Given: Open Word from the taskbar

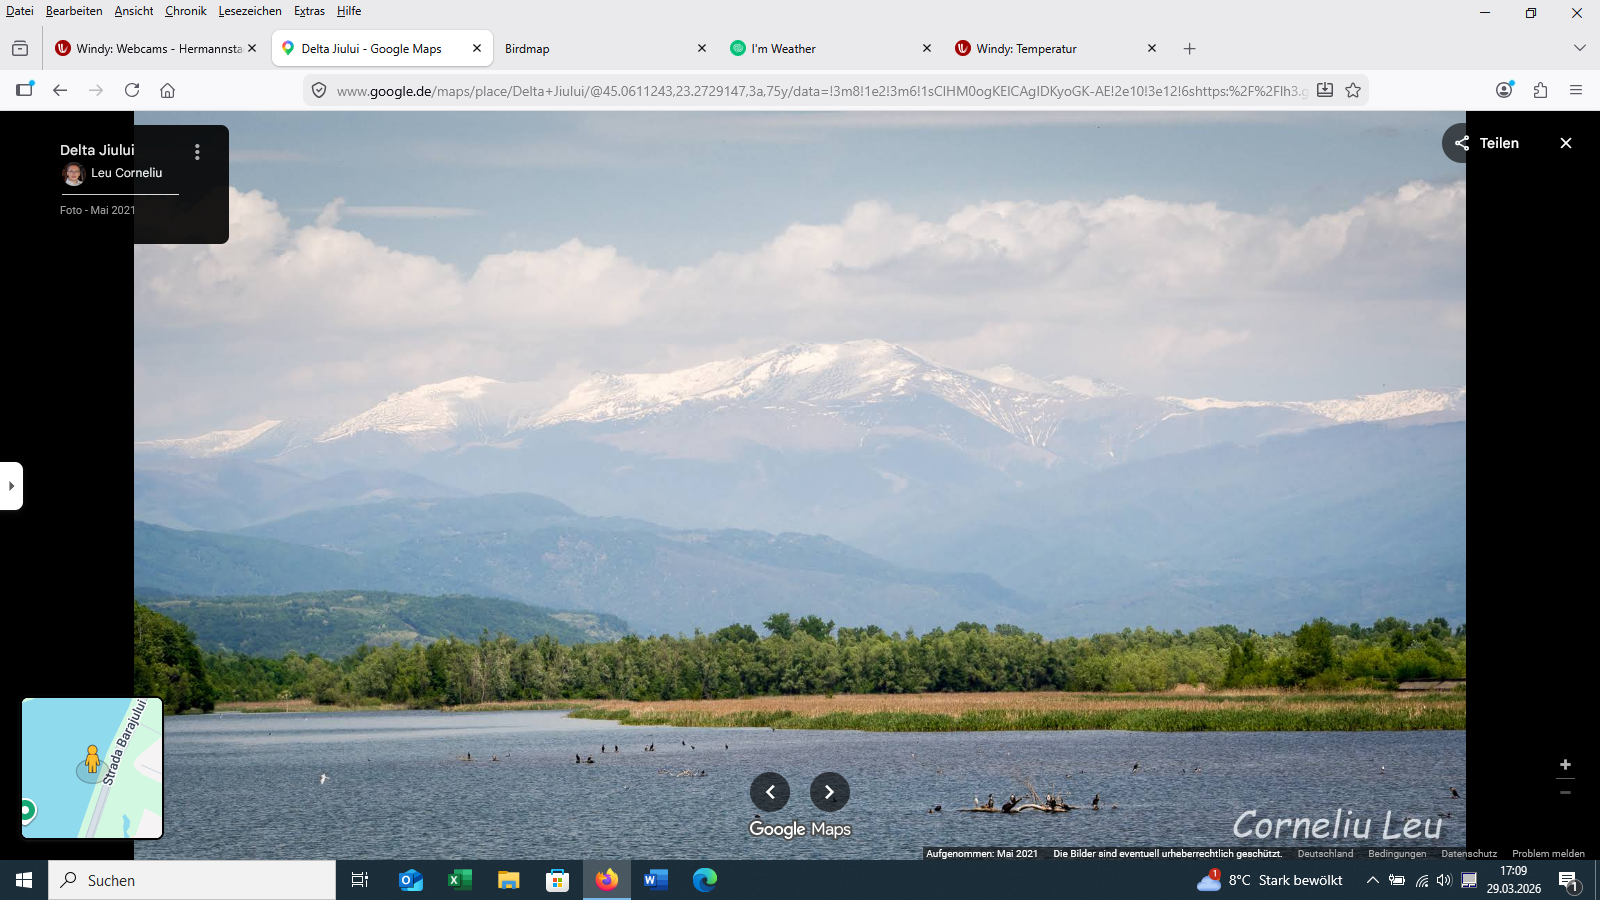Looking at the screenshot, I should pos(655,880).
